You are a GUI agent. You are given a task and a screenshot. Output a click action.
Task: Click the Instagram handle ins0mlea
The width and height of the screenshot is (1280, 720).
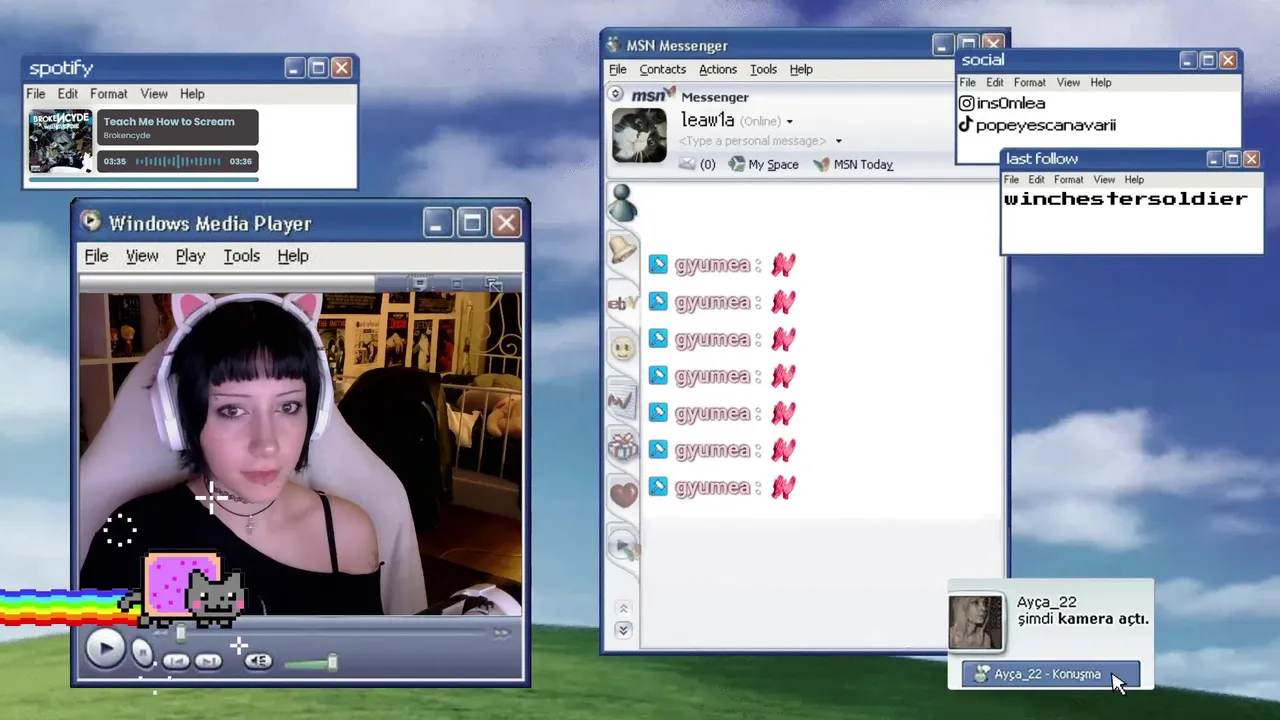[1011, 103]
